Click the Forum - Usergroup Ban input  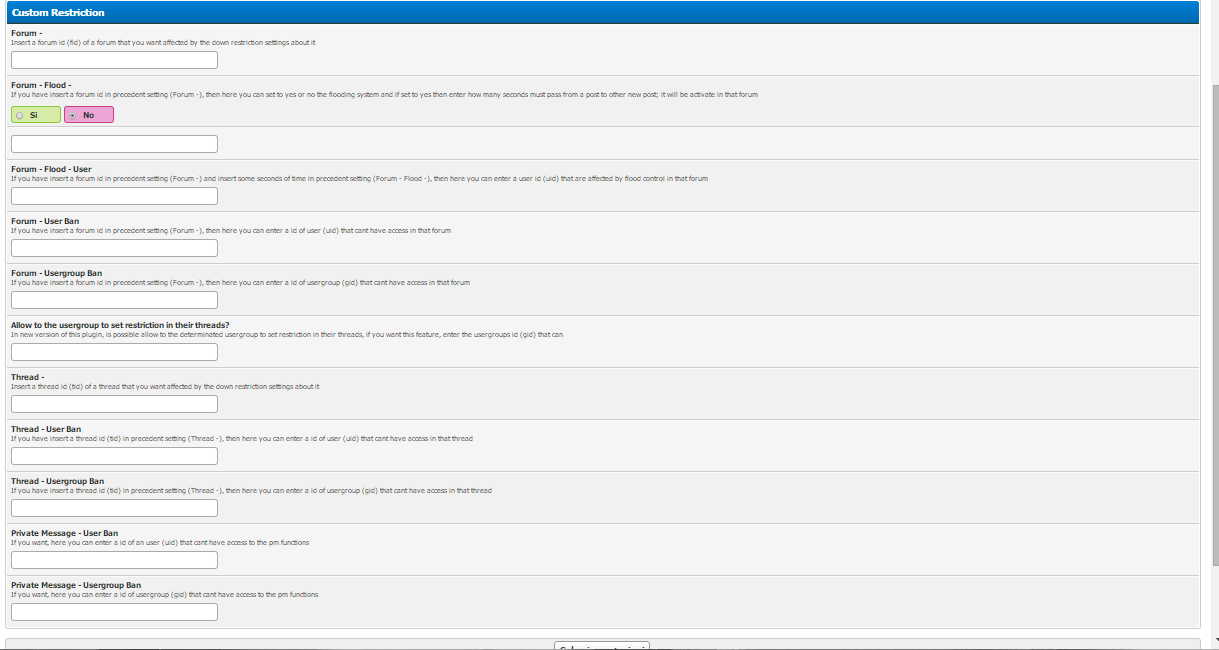coord(114,300)
